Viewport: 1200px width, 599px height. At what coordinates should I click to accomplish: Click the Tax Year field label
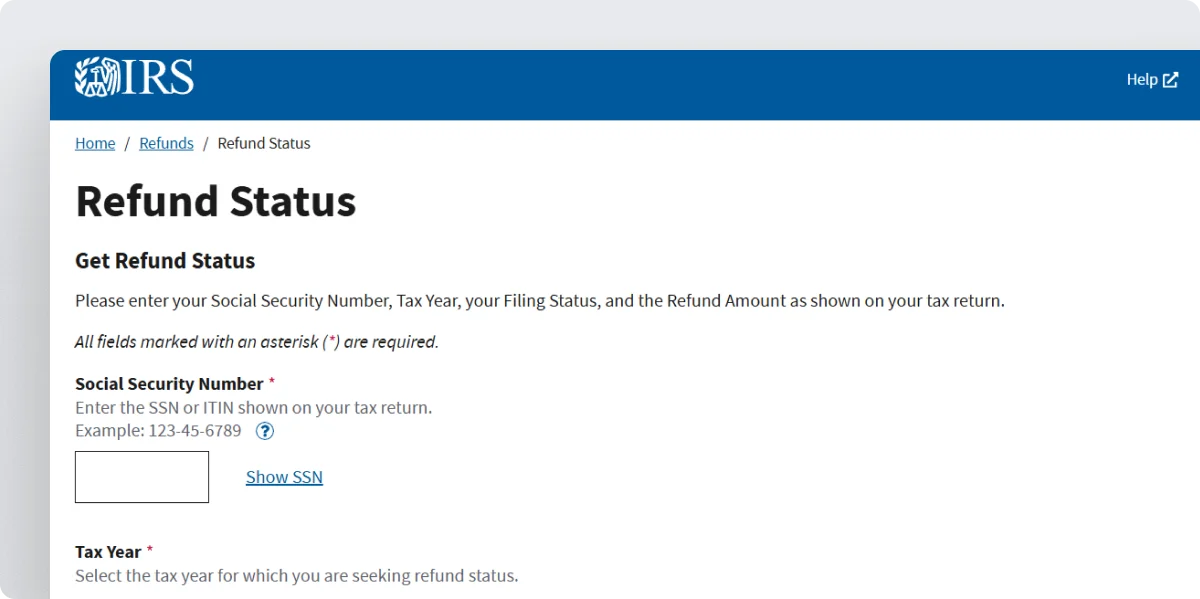tap(108, 551)
